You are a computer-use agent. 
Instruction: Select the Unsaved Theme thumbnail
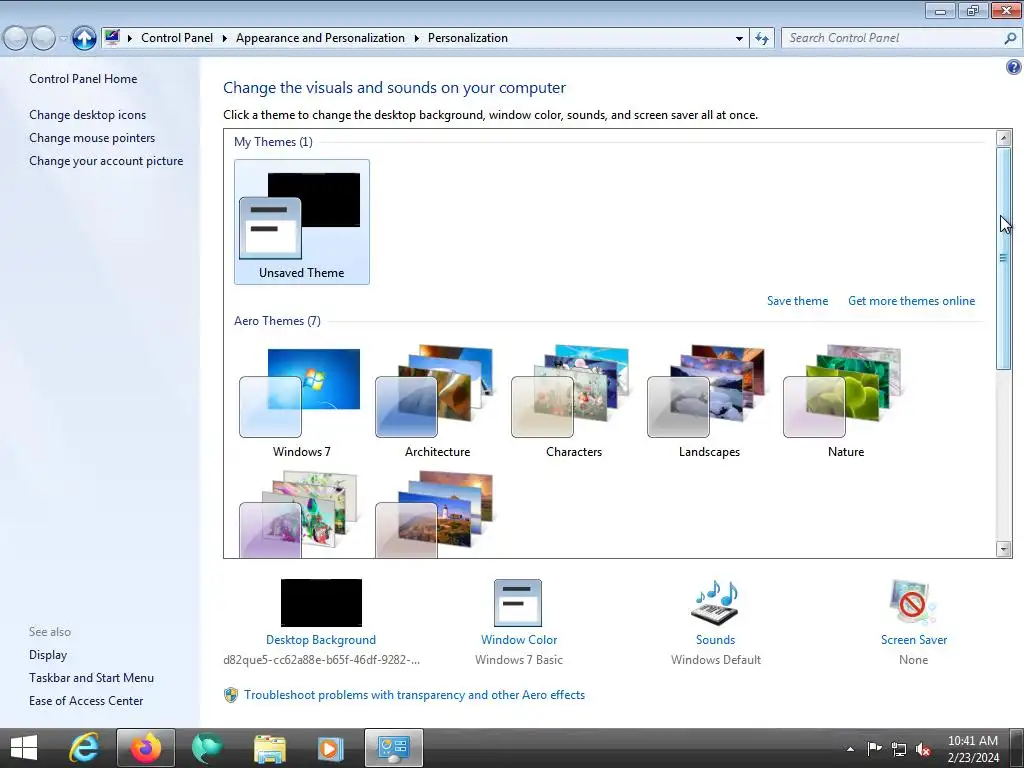coord(302,222)
